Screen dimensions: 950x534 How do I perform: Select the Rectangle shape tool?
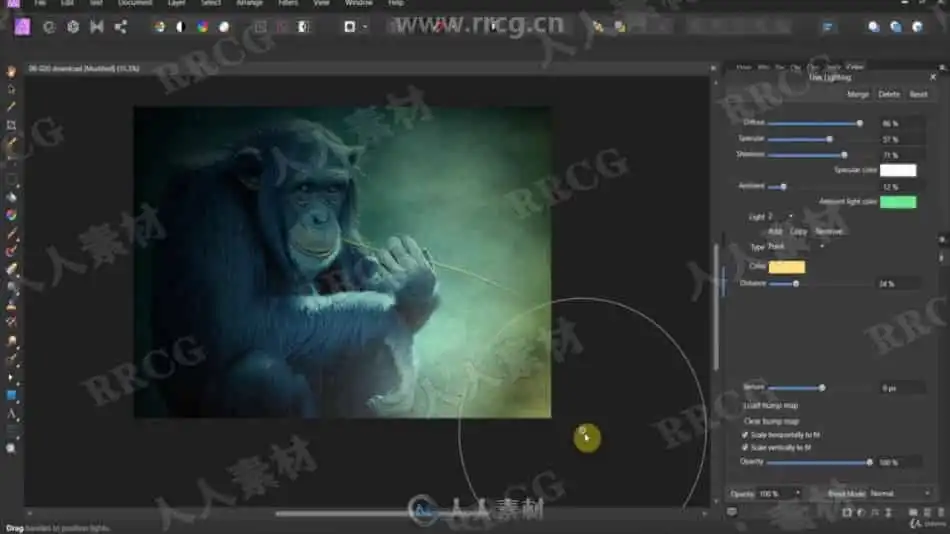pyautogui.click(x=12, y=395)
